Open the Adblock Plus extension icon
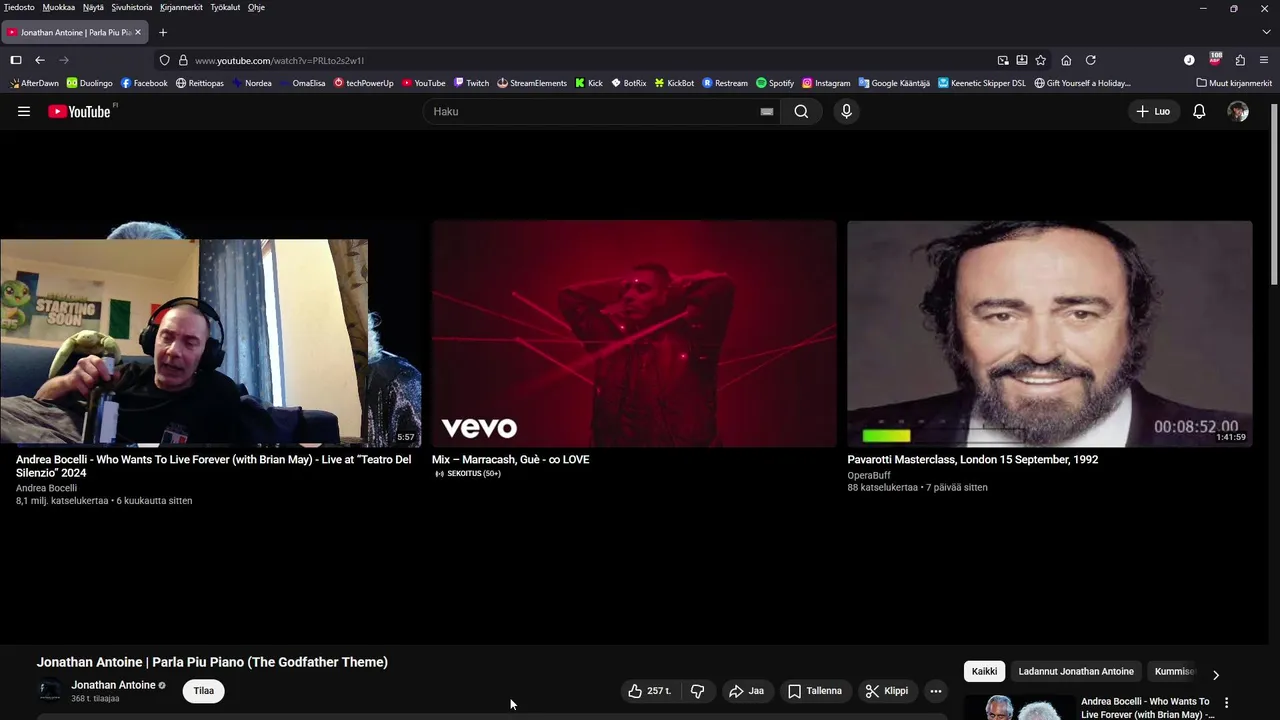Viewport: 1280px width, 720px height. pyautogui.click(x=1215, y=59)
